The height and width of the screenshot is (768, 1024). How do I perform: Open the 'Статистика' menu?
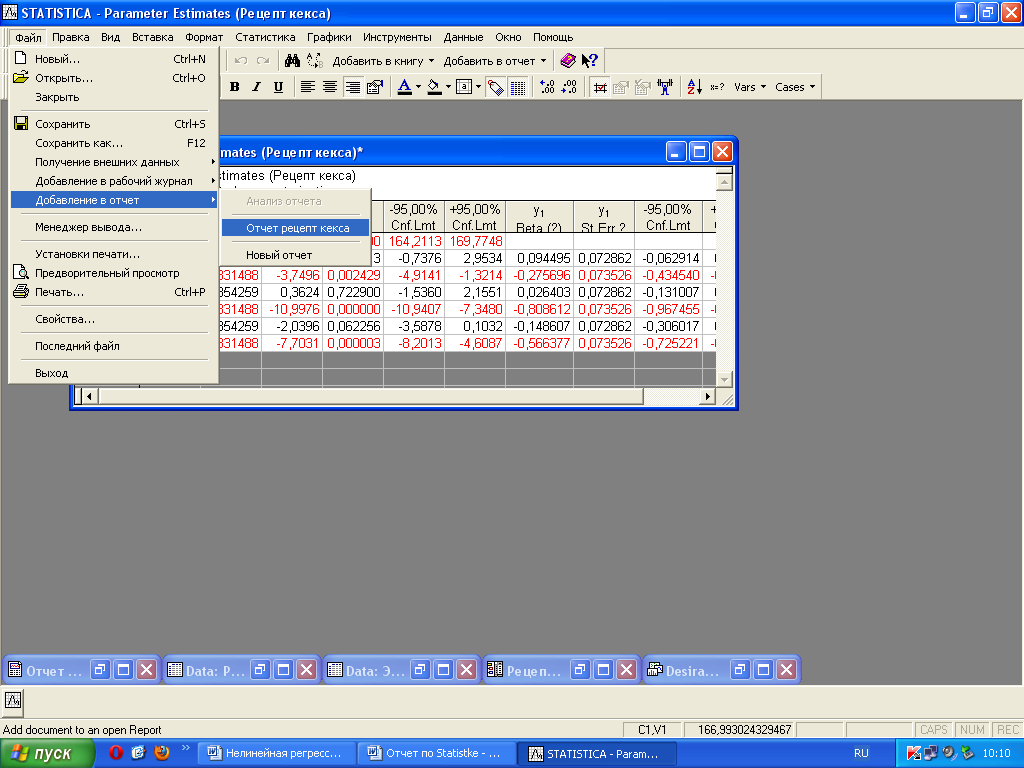click(x=265, y=37)
